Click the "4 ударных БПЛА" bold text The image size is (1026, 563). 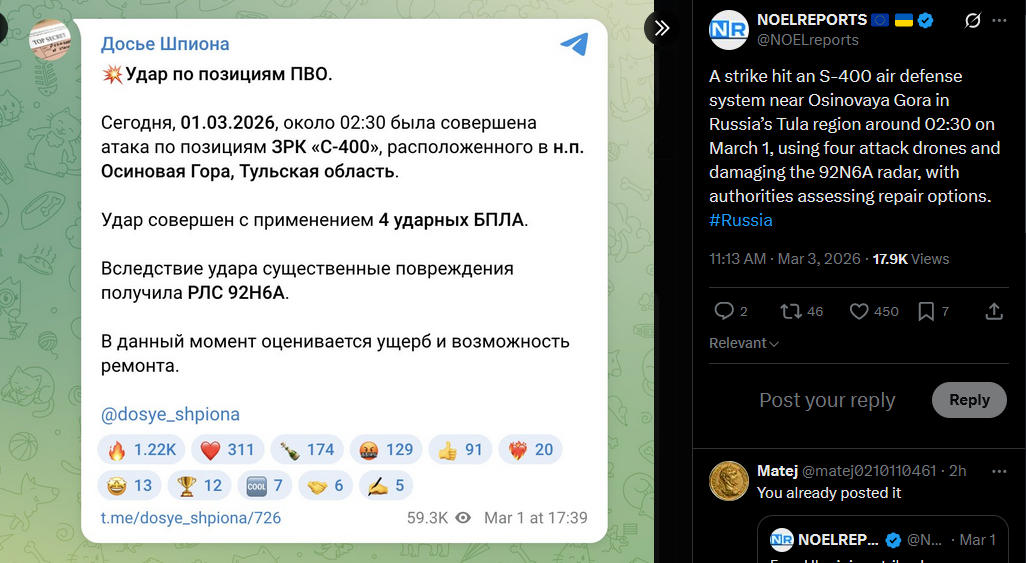coord(451,220)
